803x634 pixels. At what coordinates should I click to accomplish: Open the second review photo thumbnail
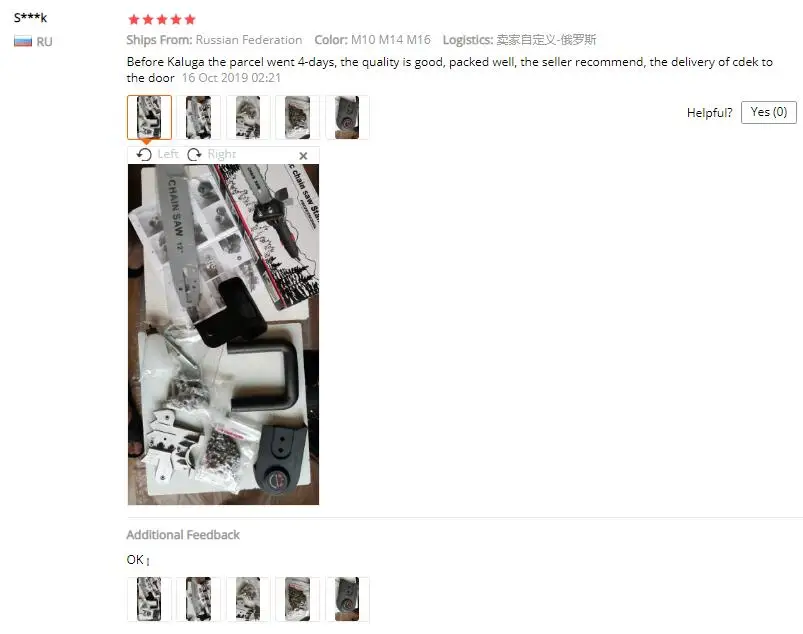(199, 117)
